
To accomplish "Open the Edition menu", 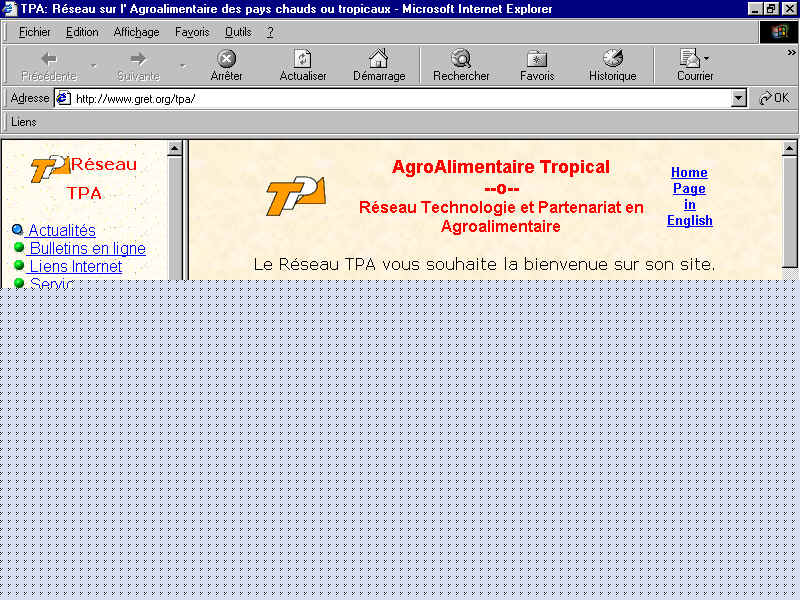I will tap(82, 32).
